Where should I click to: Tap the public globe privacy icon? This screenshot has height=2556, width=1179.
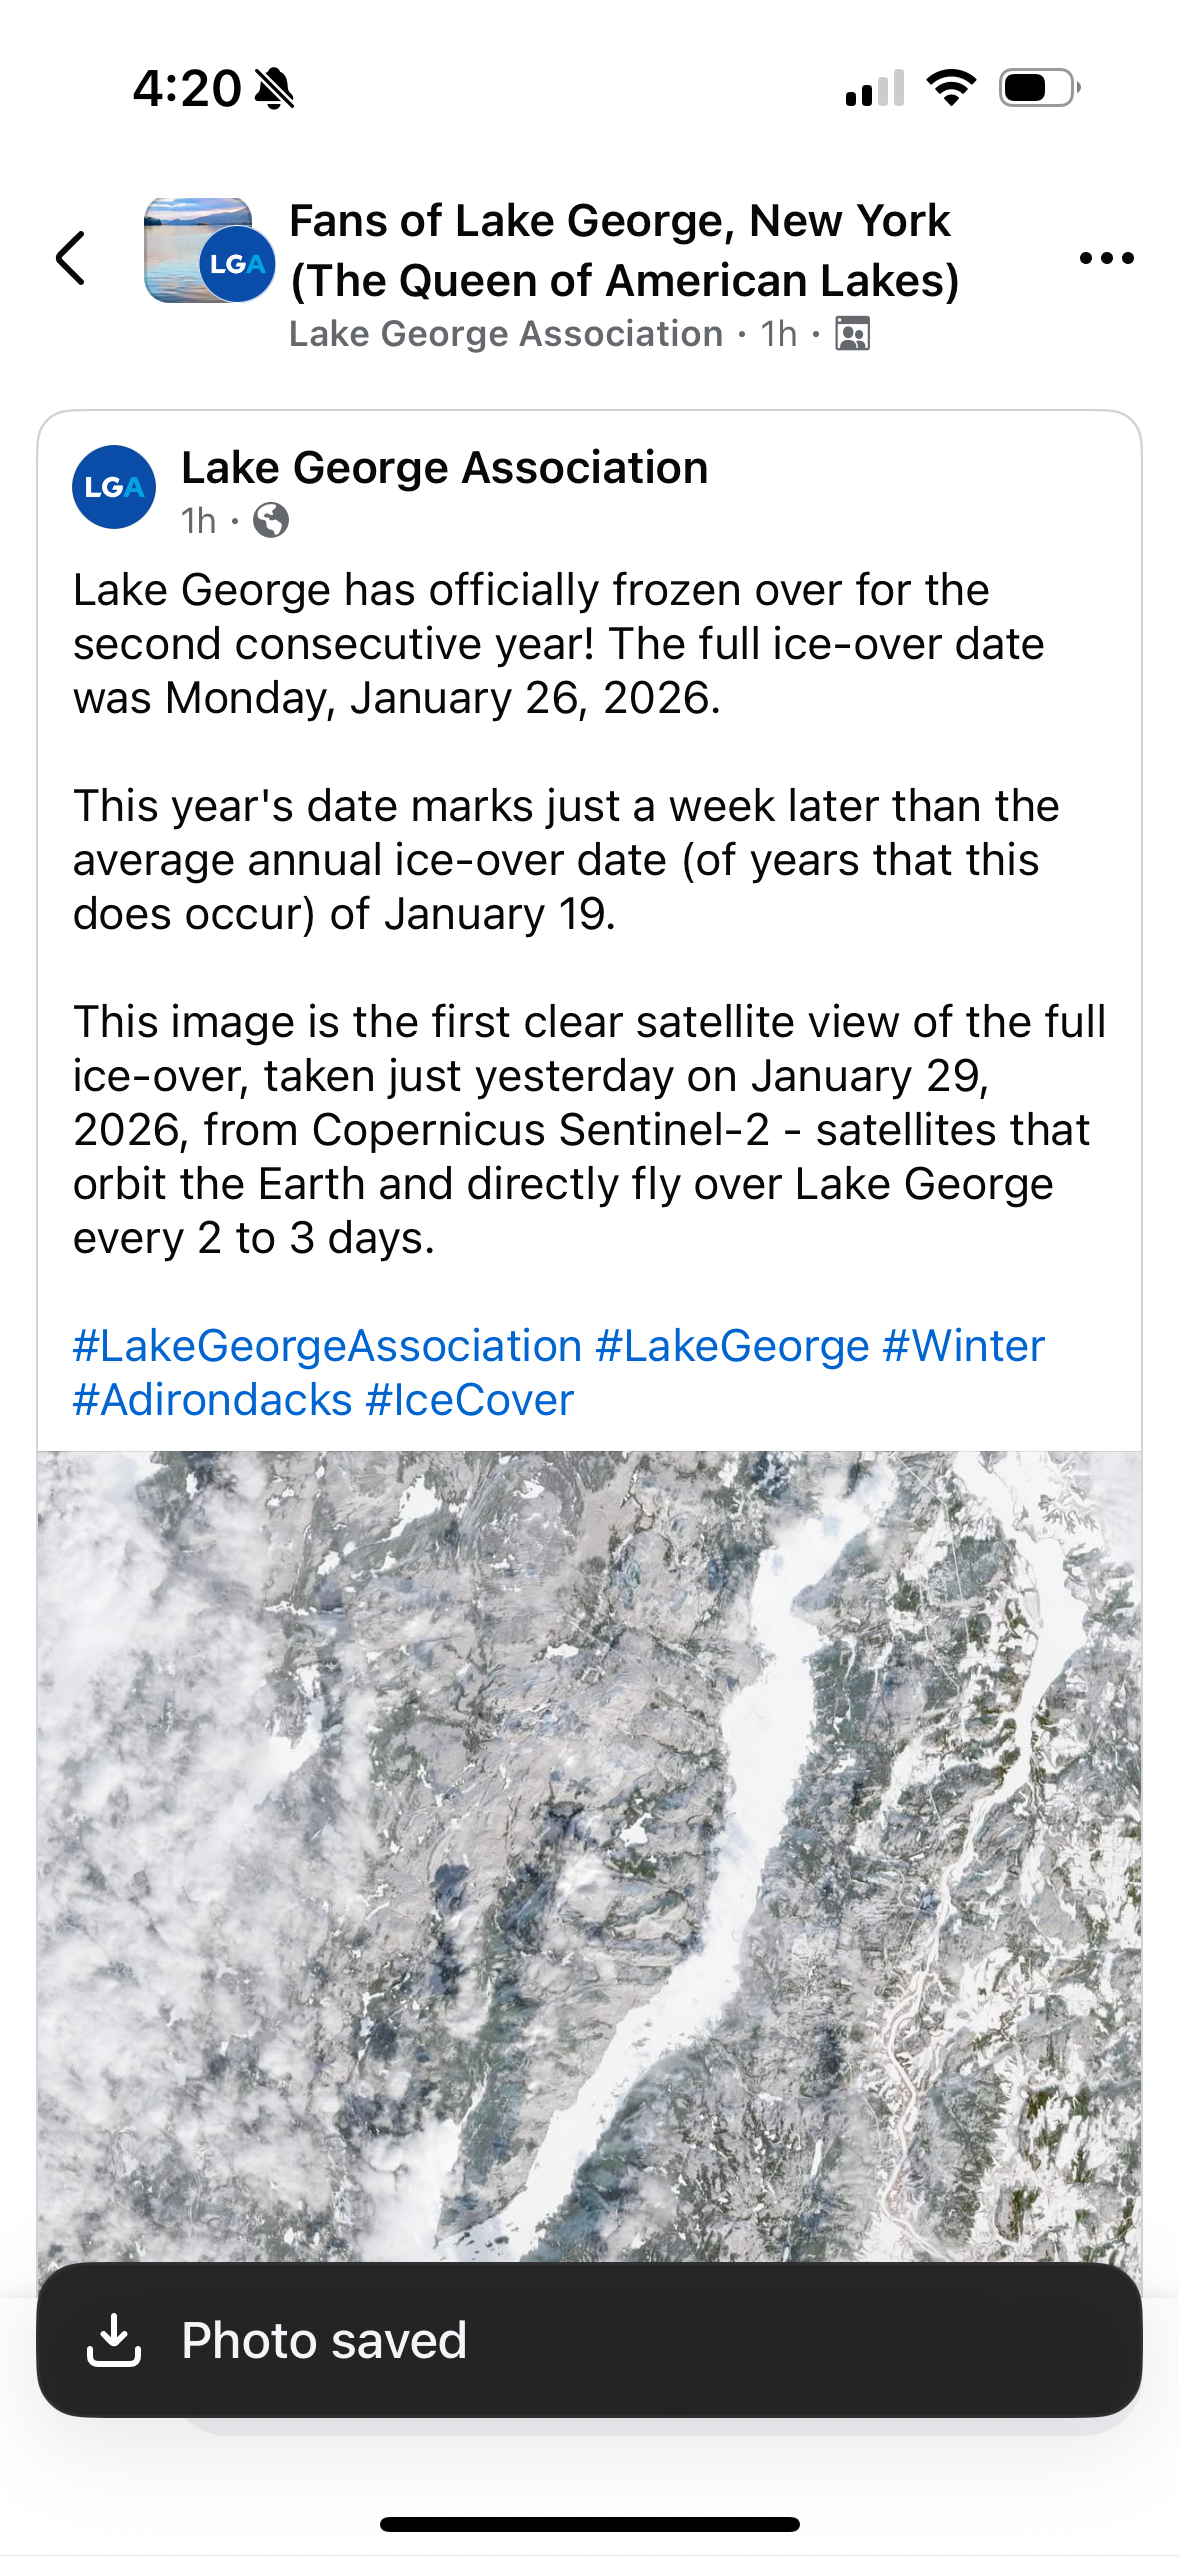[271, 521]
